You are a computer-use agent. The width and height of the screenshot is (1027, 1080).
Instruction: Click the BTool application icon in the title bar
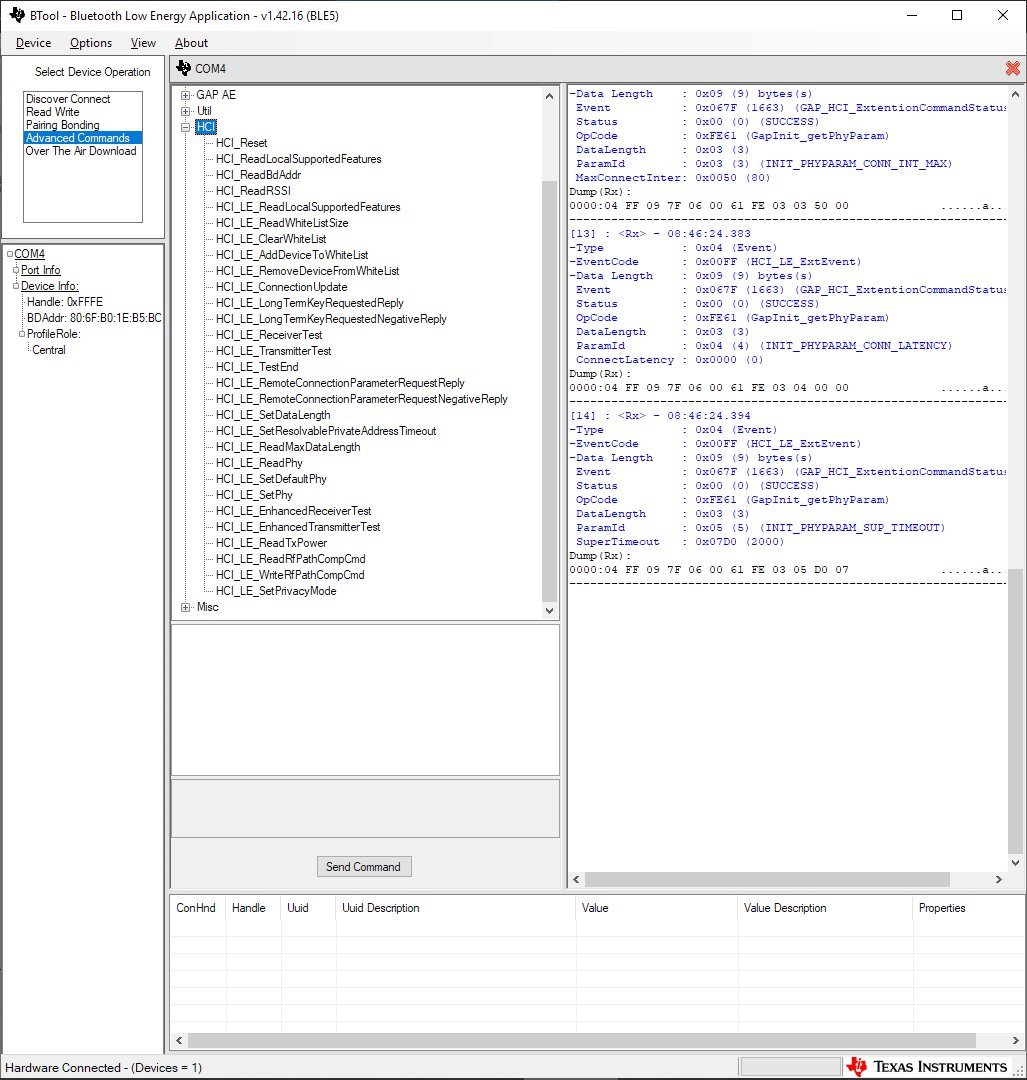(15, 14)
